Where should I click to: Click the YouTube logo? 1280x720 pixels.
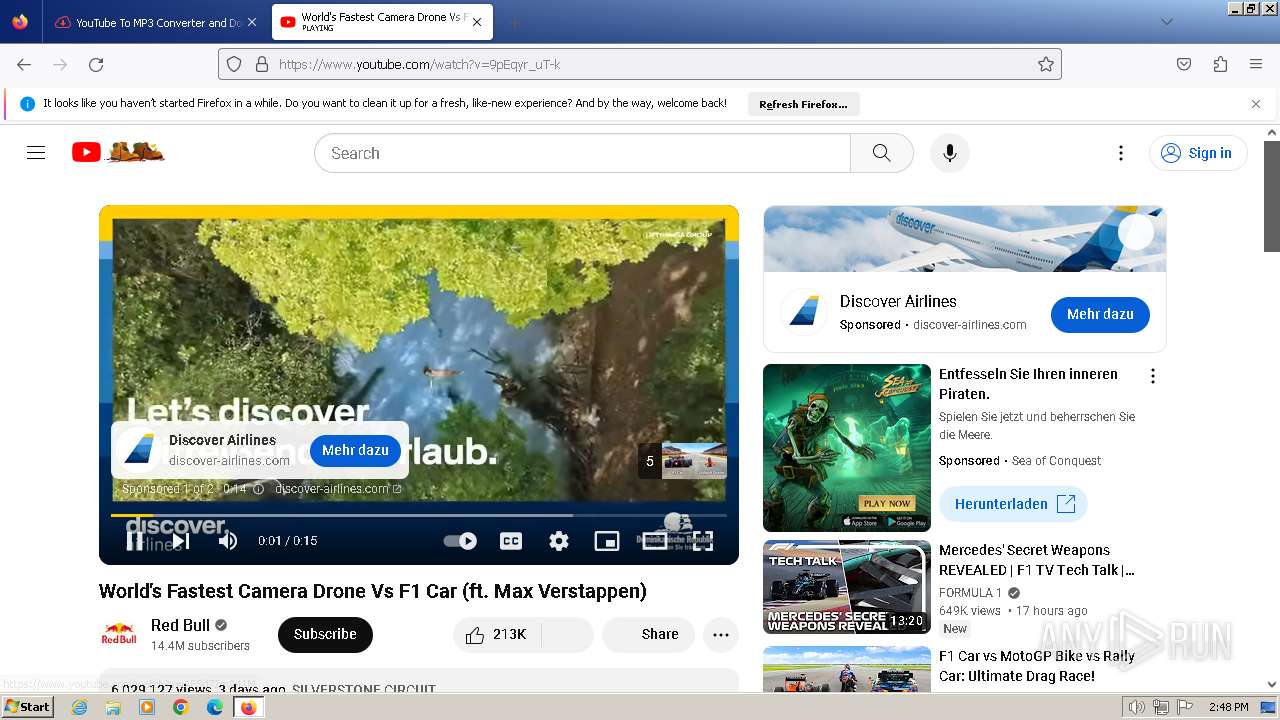coord(118,152)
